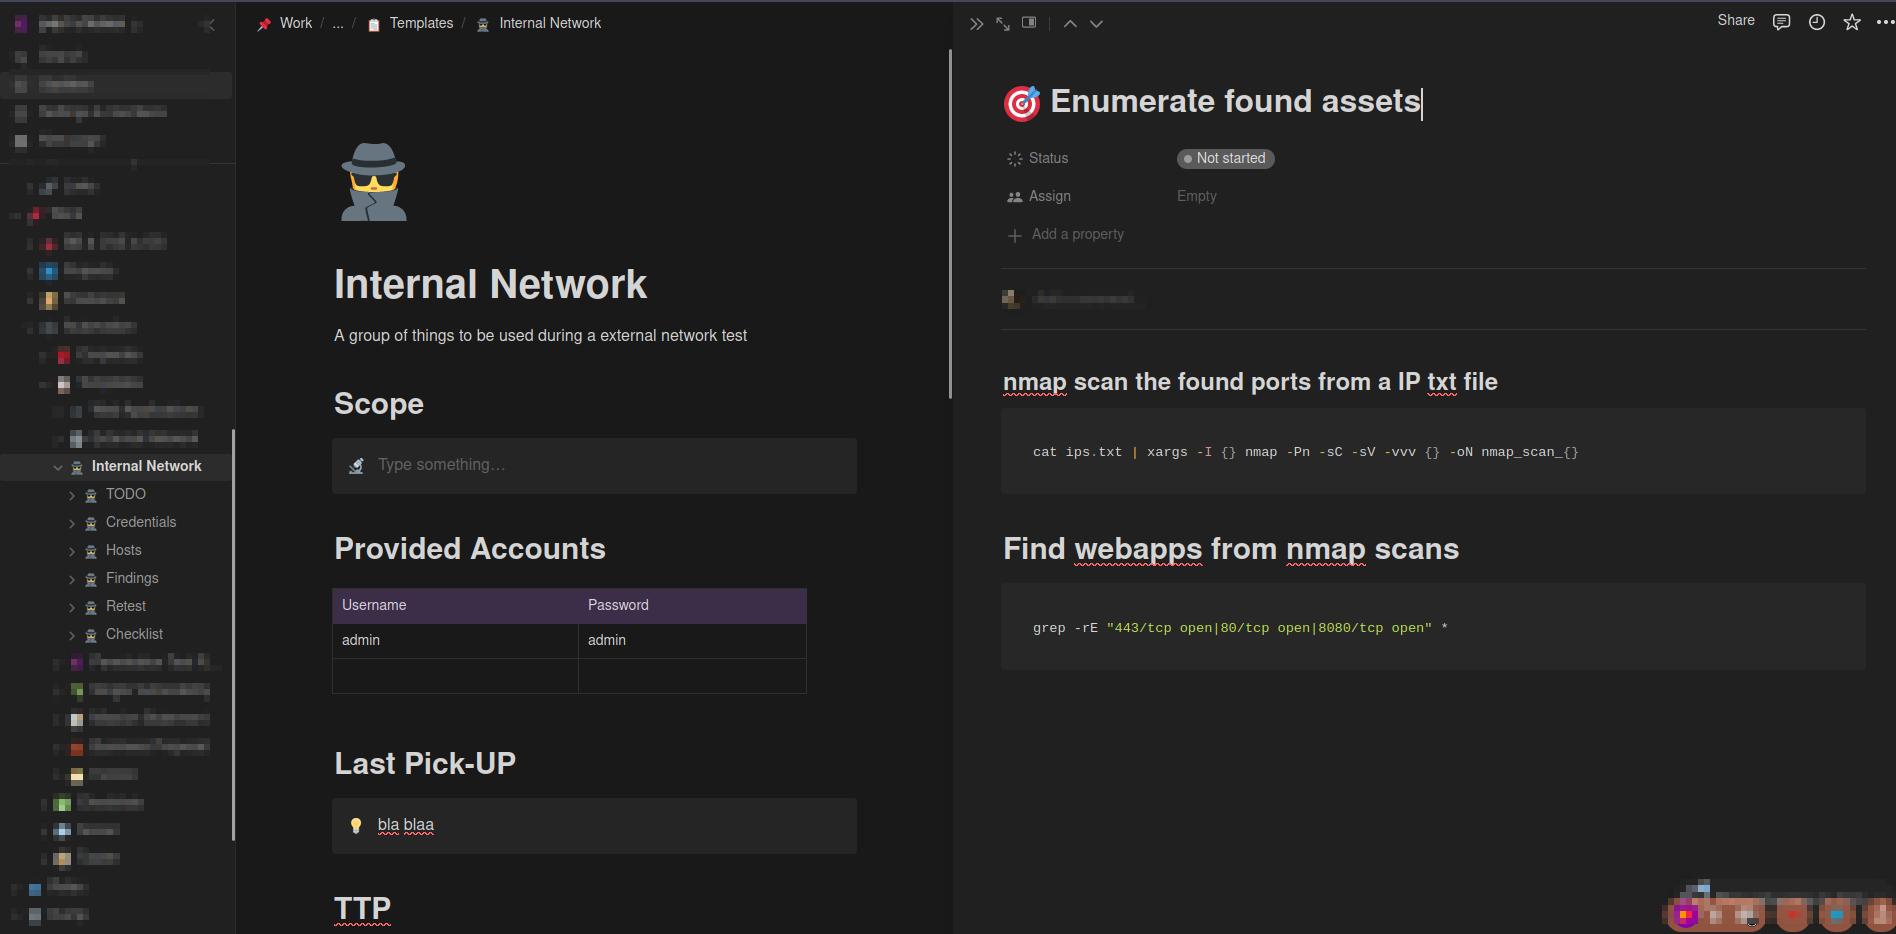Viewport: 1896px width, 934px height.
Task: Expand the TODO page in sidebar
Action: (x=72, y=495)
